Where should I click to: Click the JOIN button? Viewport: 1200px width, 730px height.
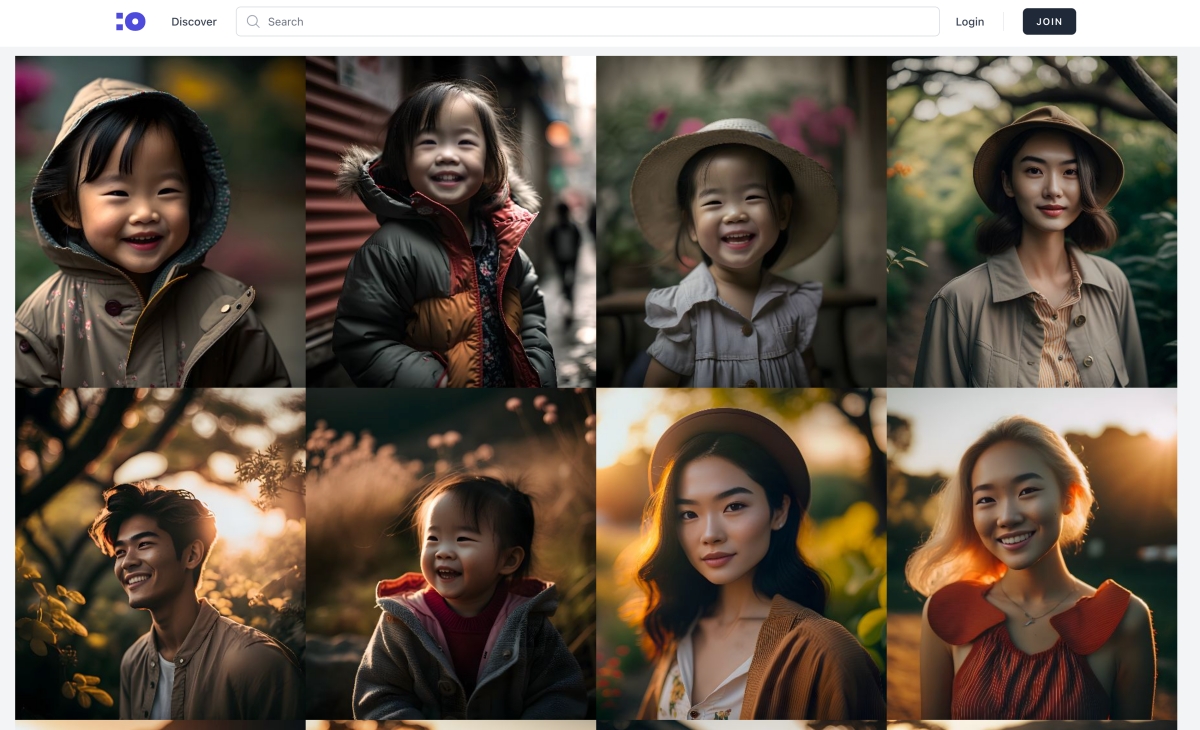pos(1049,21)
